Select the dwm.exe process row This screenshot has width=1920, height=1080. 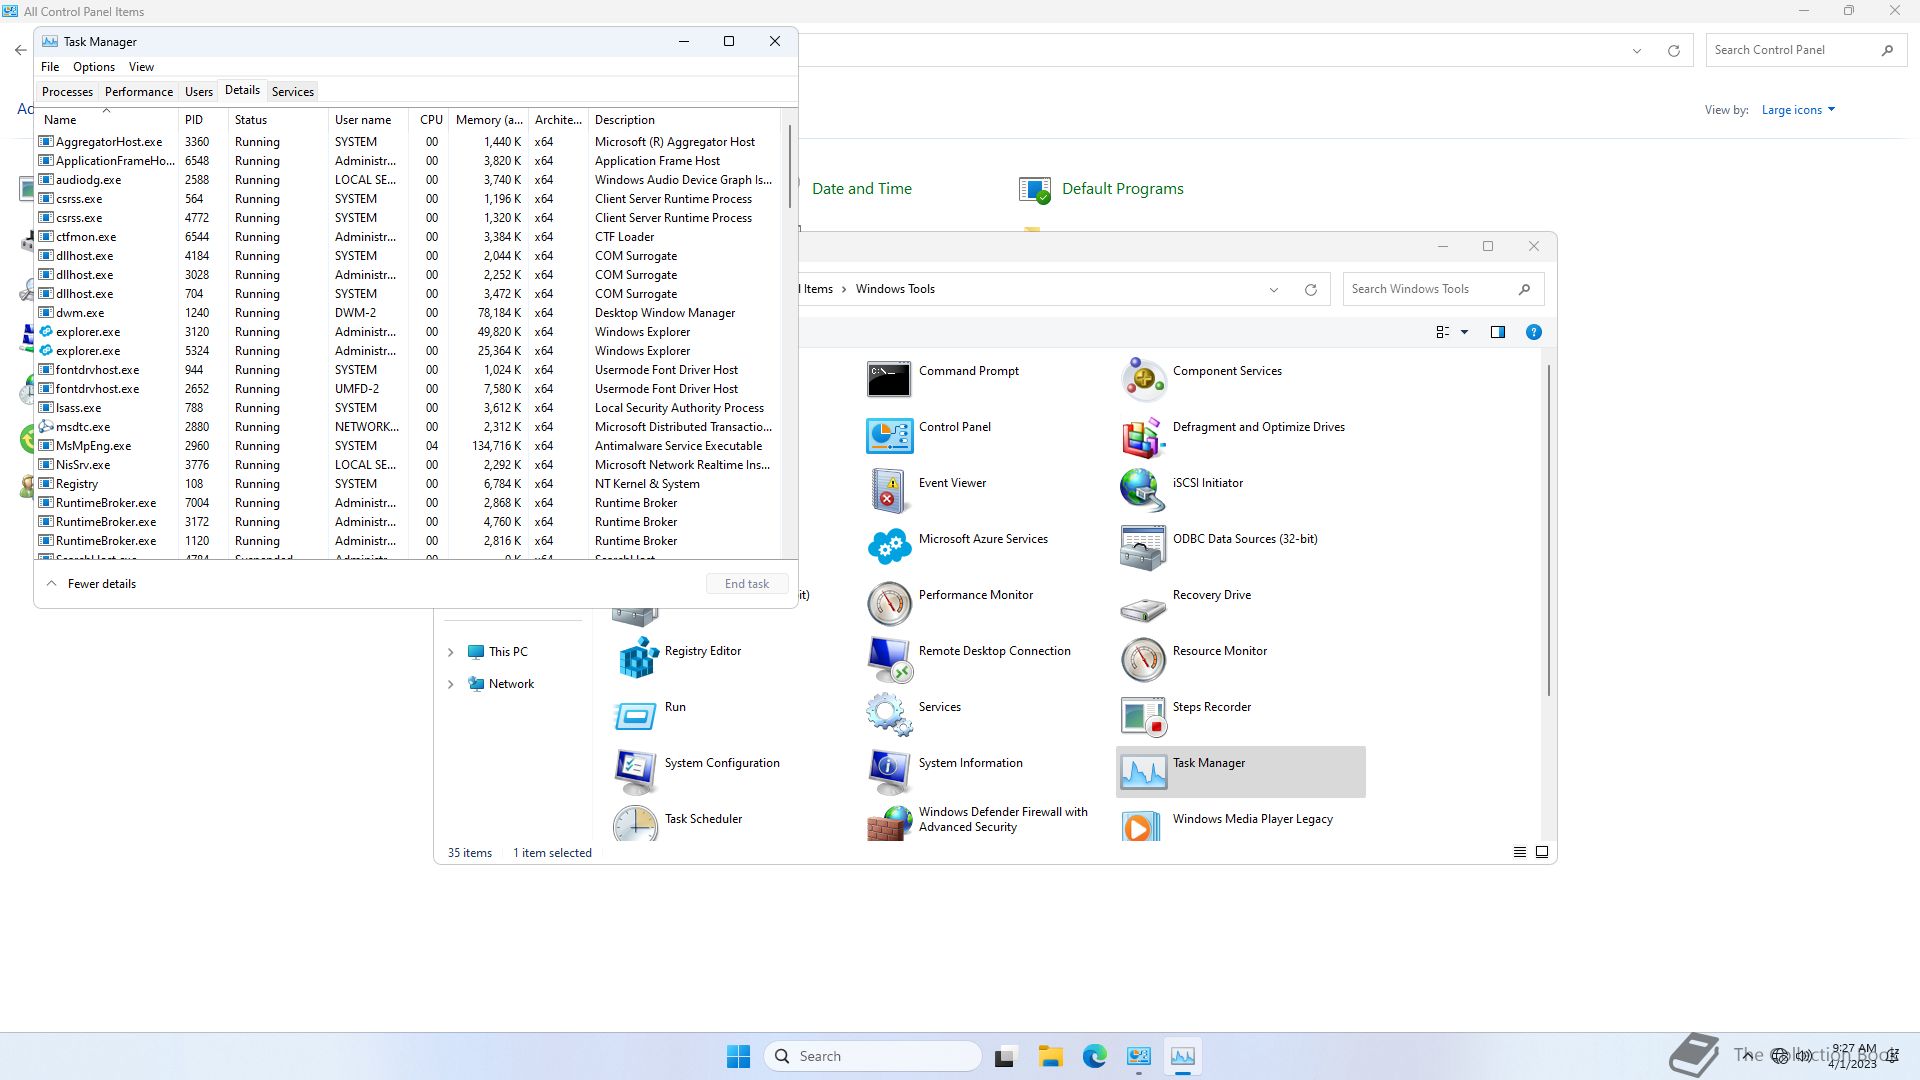(x=408, y=313)
